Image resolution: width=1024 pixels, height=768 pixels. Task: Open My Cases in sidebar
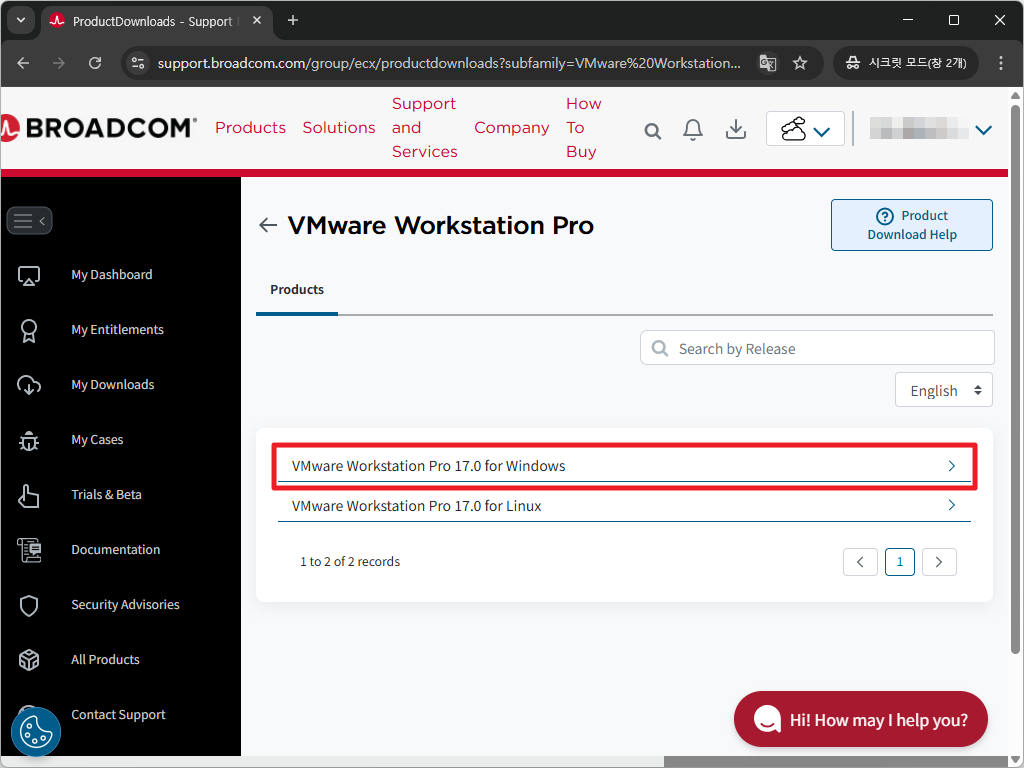click(x=97, y=440)
